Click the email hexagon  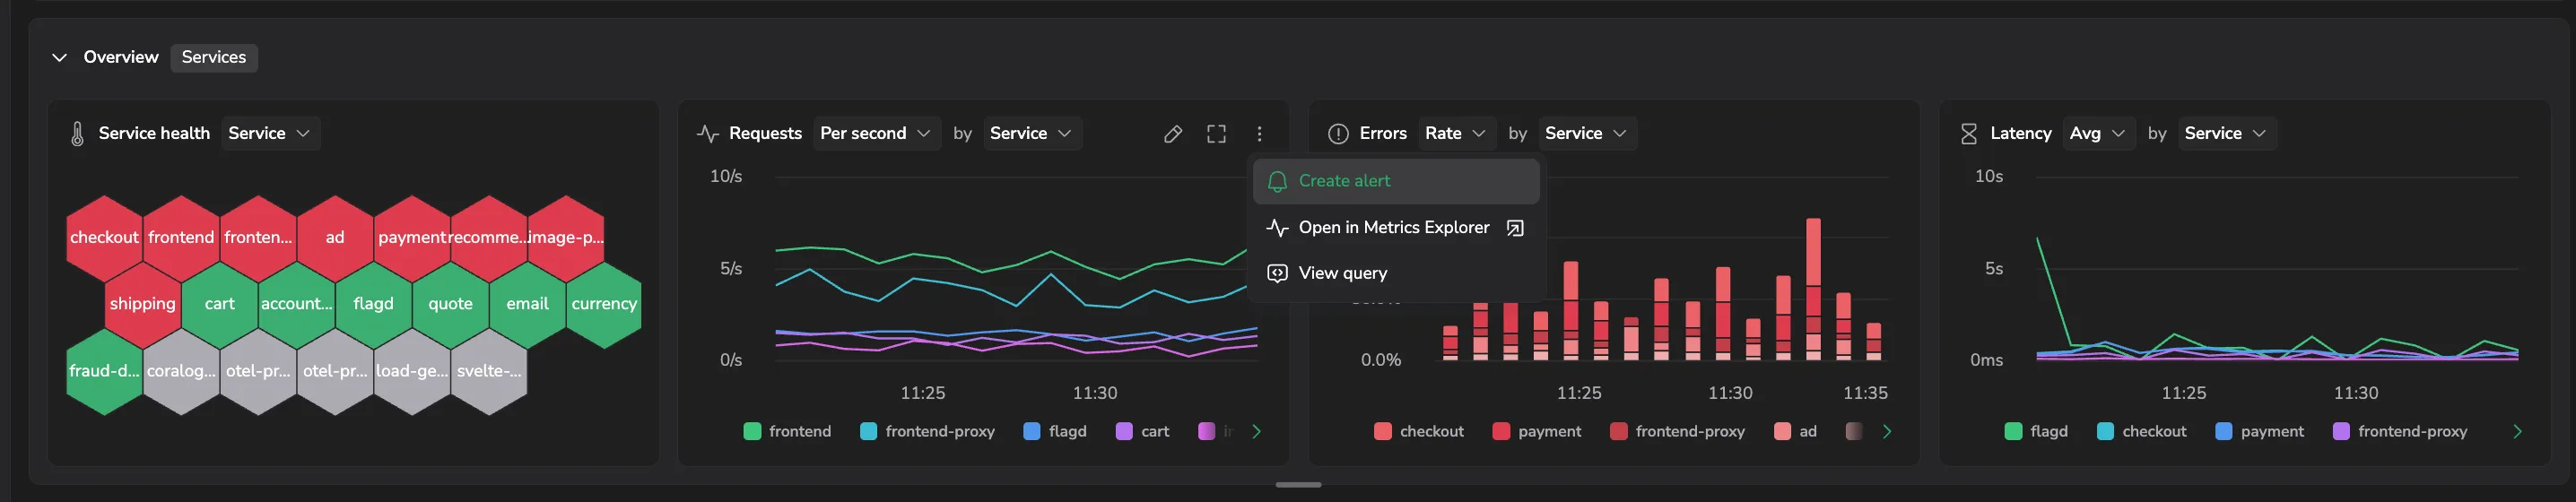point(527,304)
